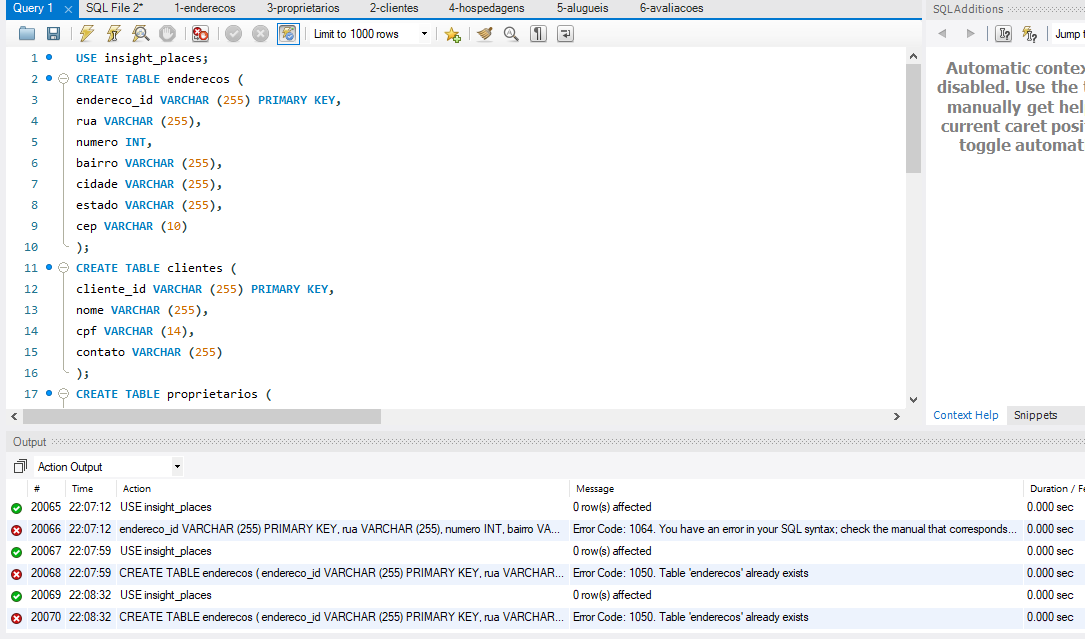1085x639 pixels.
Task: Click the editor horizontal scrollbar left arrow
Action: point(15,416)
